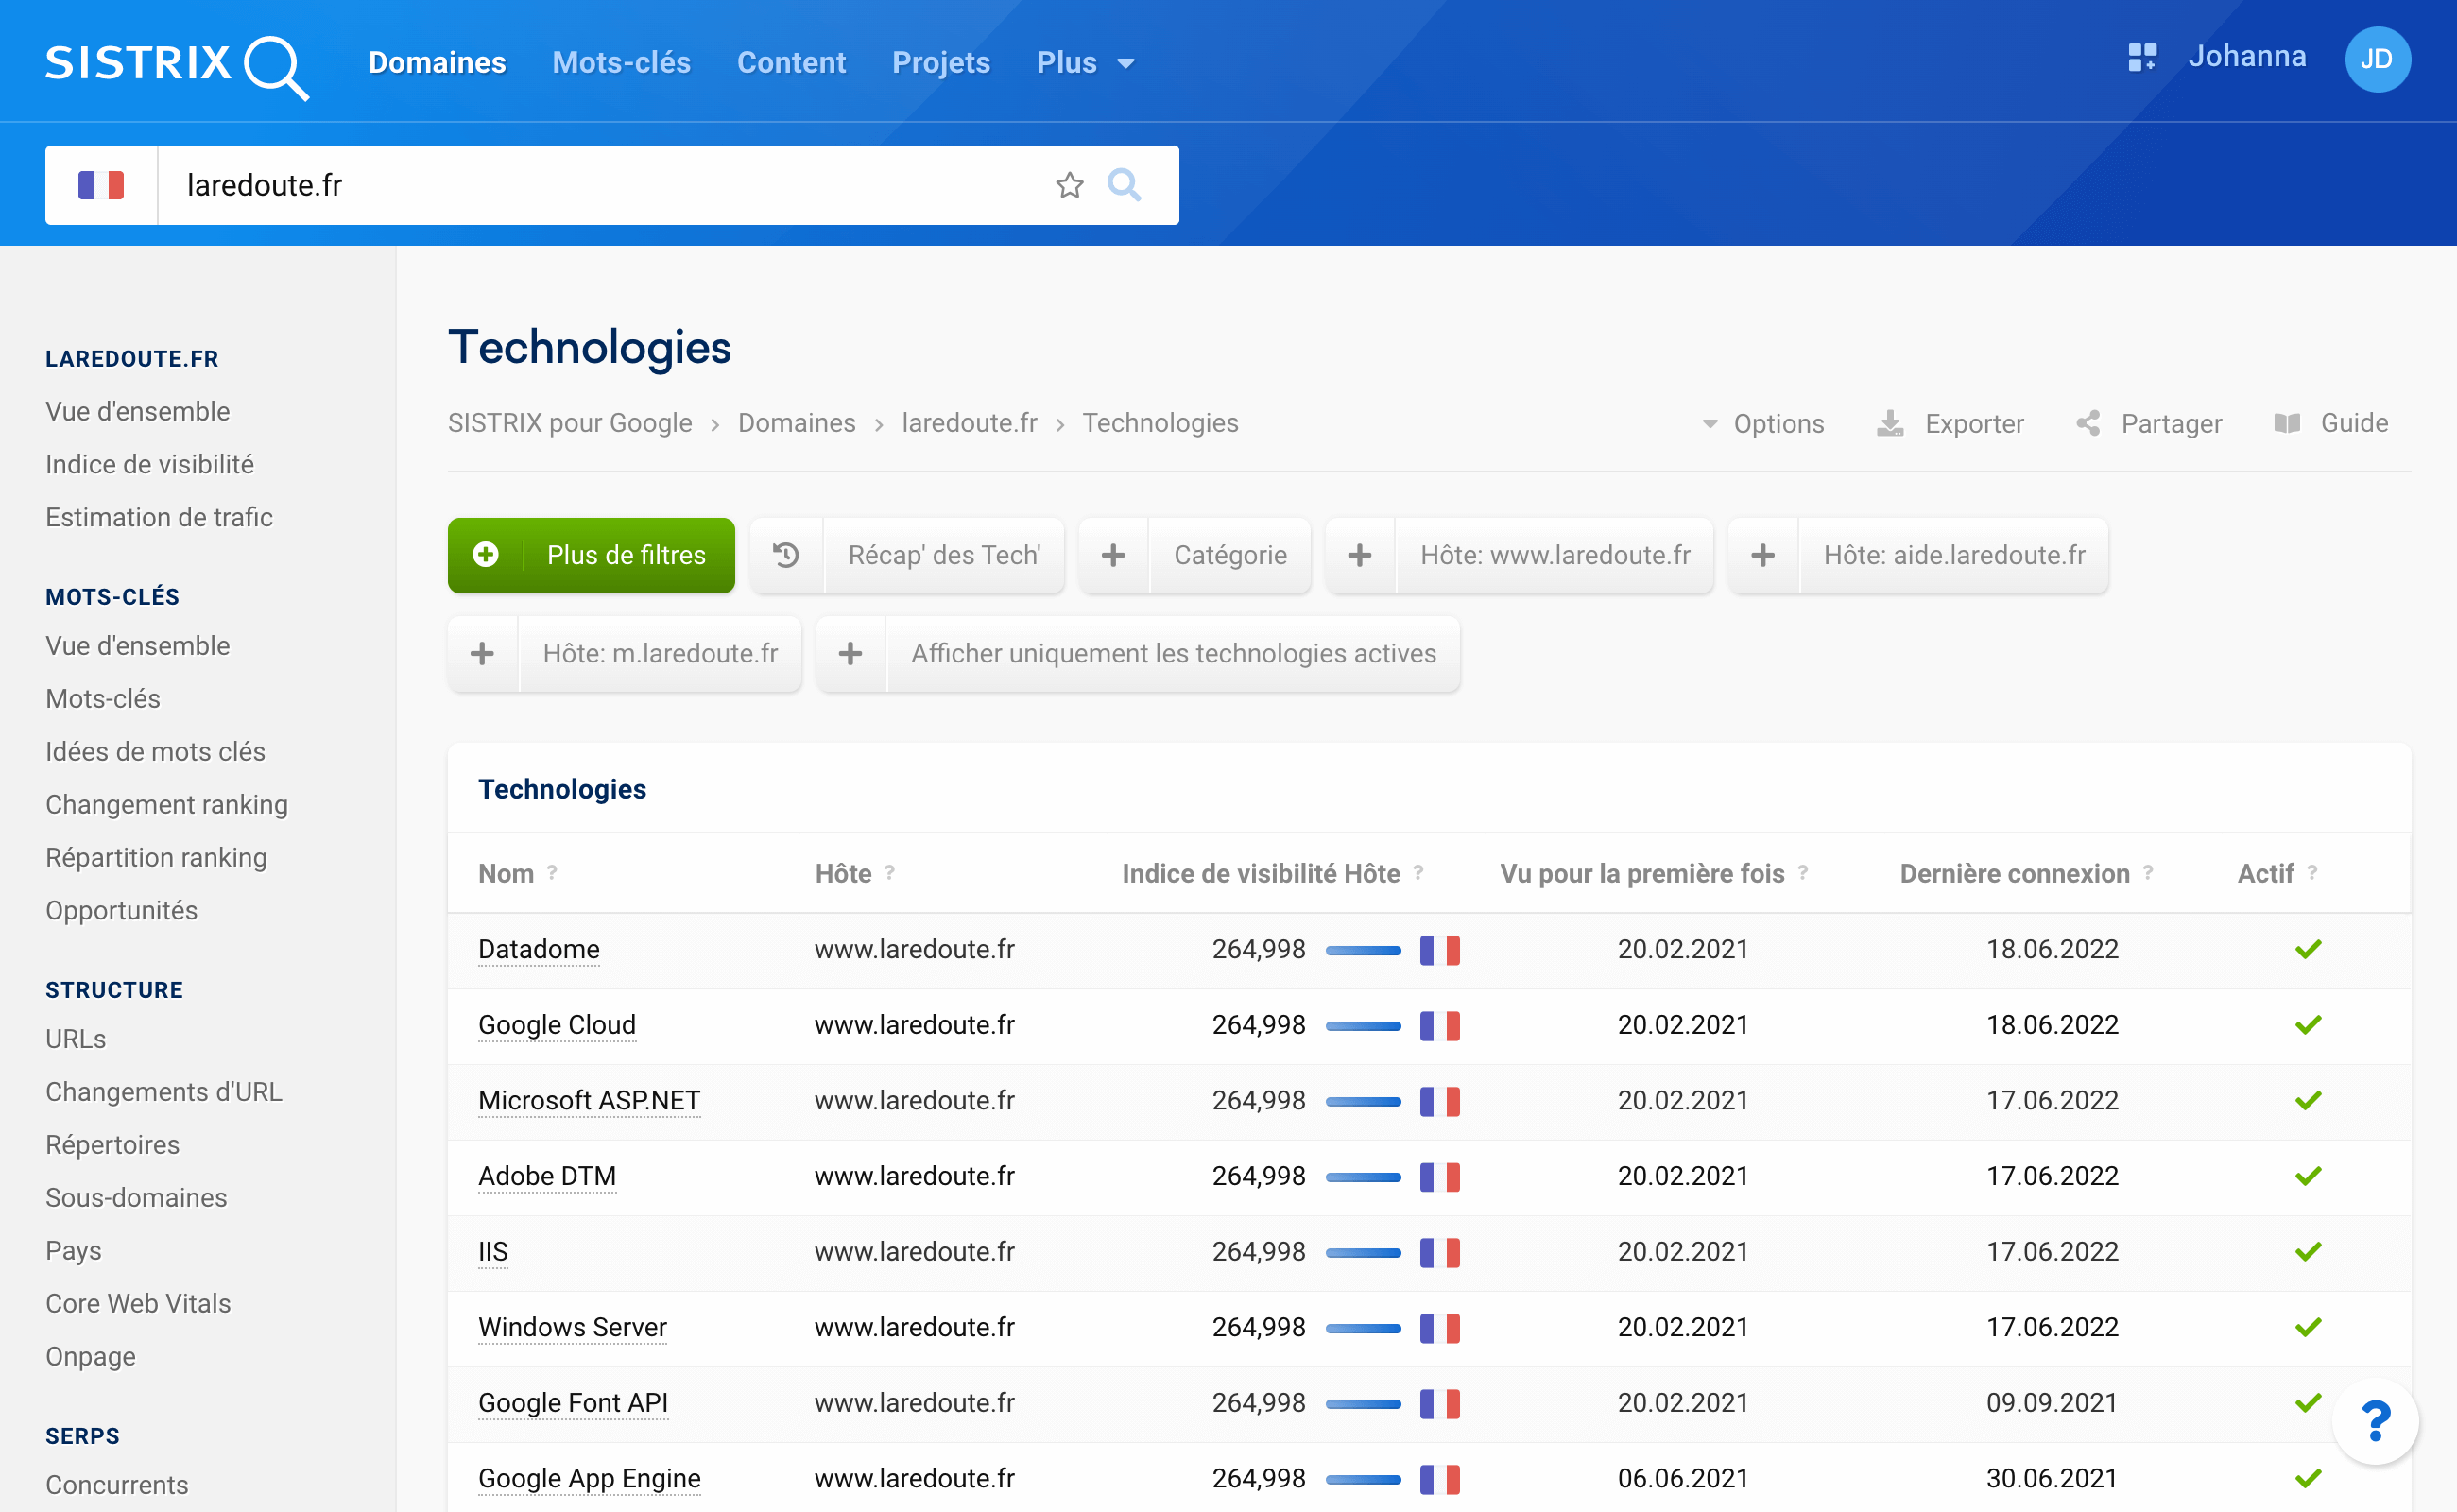Click Afficher uniquement les technologies actives
This screenshot has height=1512, width=2457.
1138,654
